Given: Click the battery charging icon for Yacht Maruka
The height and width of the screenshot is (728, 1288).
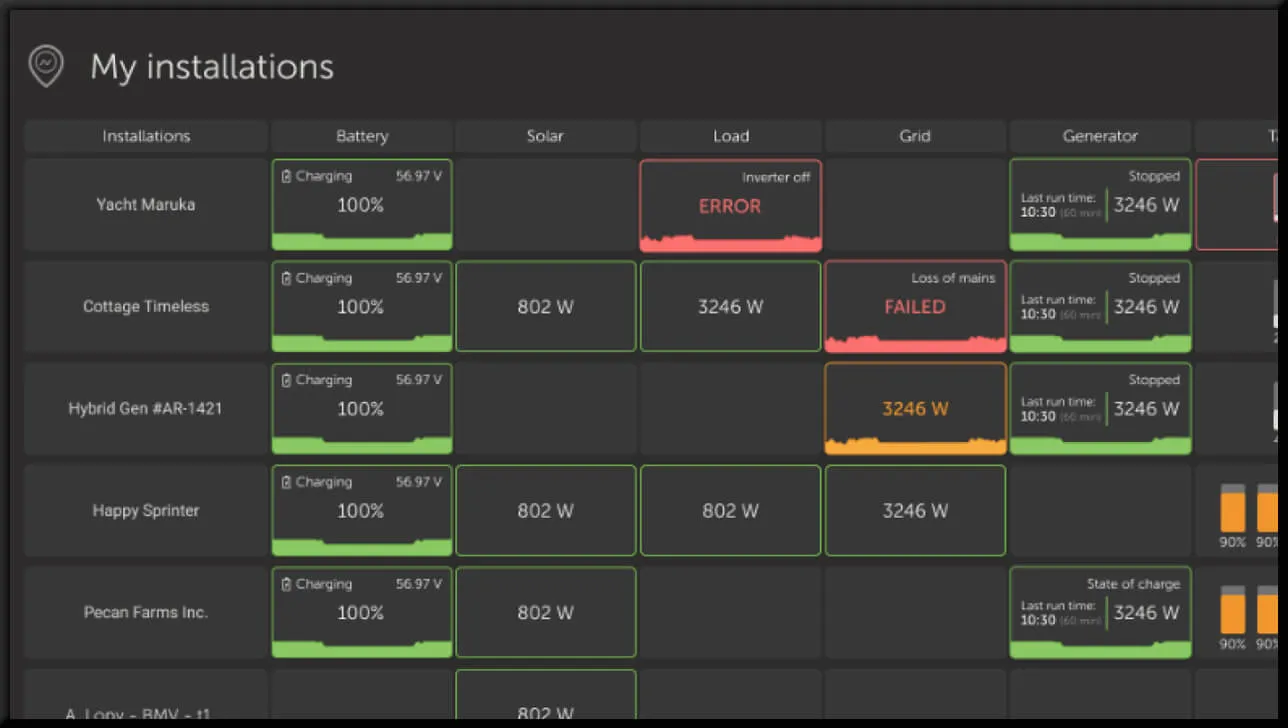Looking at the screenshot, I should 286,175.
